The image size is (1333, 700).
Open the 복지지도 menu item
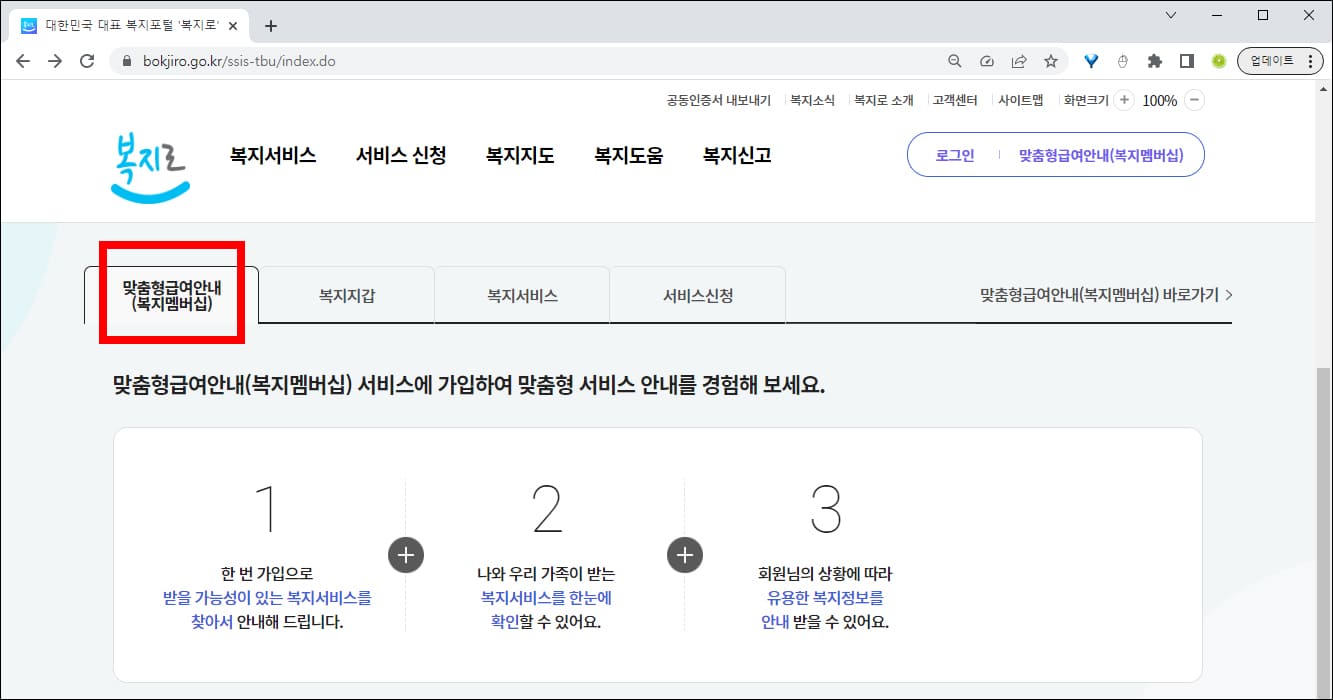[519, 155]
